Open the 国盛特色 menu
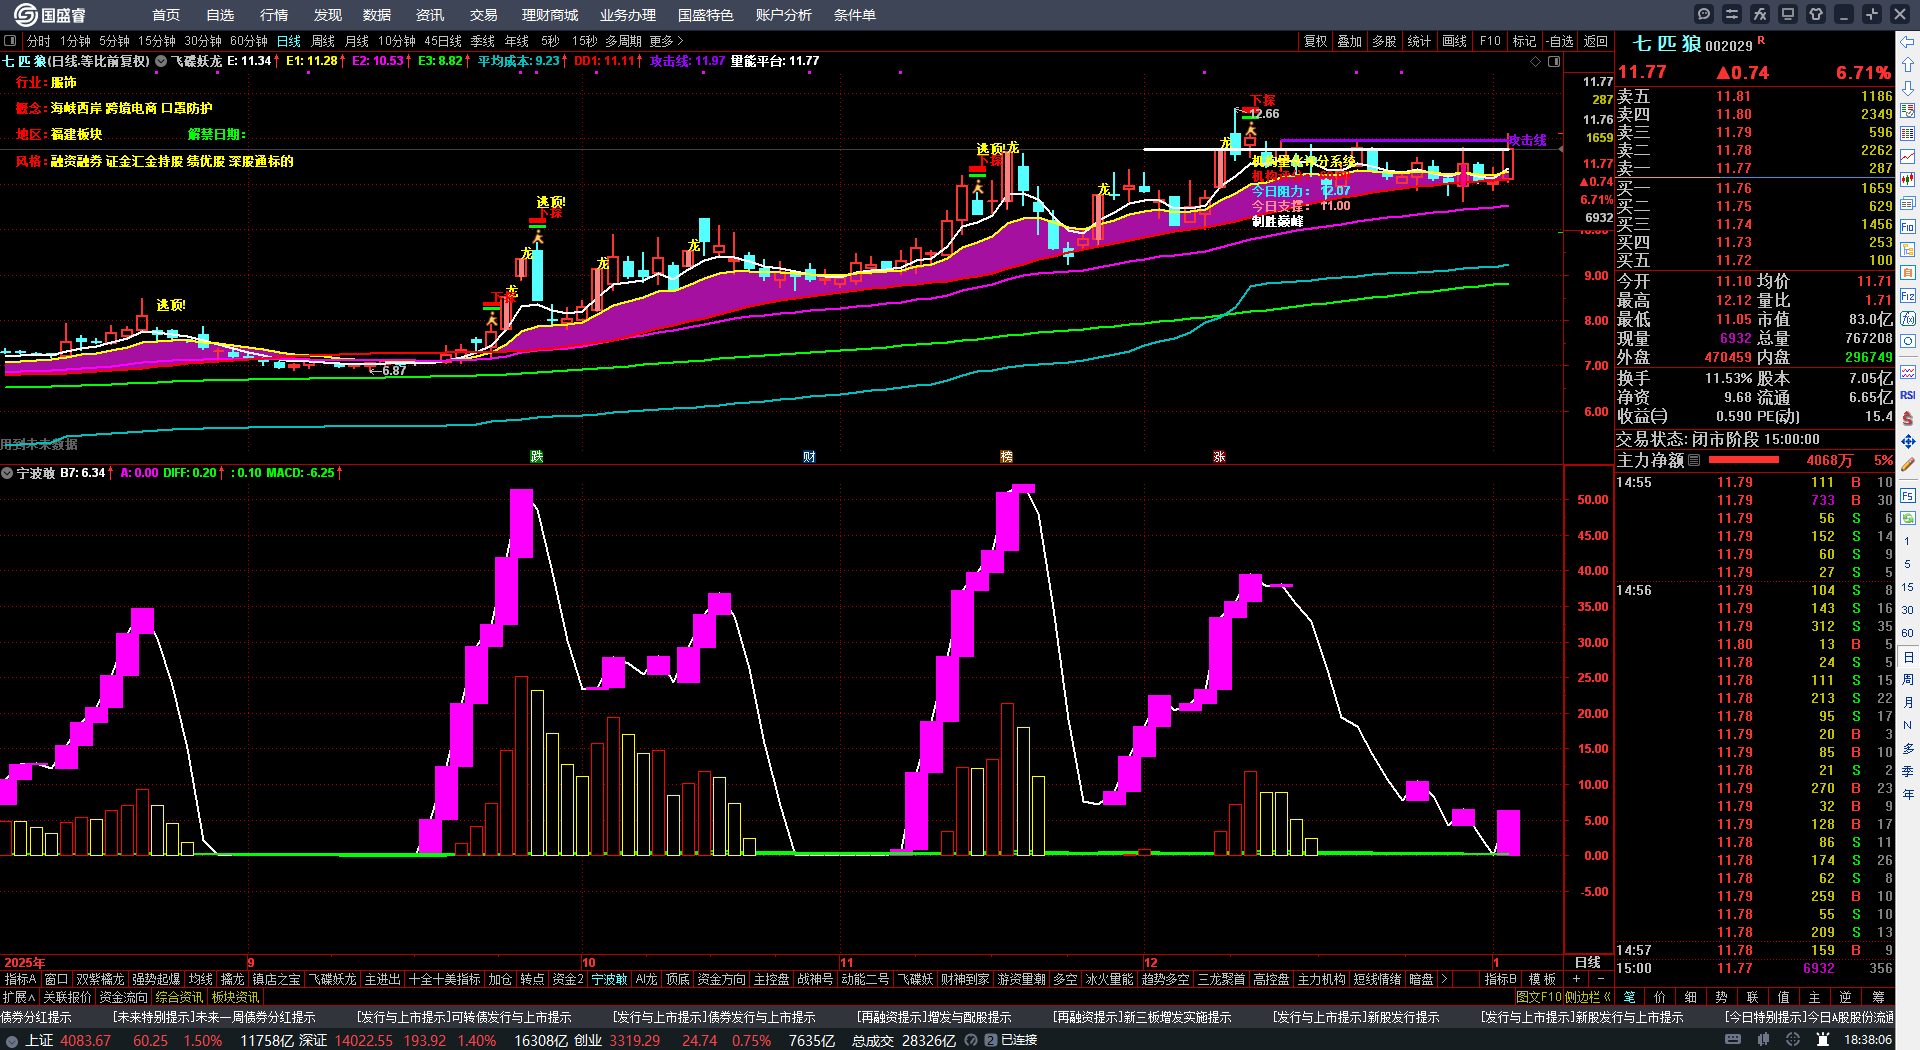This screenshot has width=1920, height=1050. pyautogui.click(x=706, y=15)
